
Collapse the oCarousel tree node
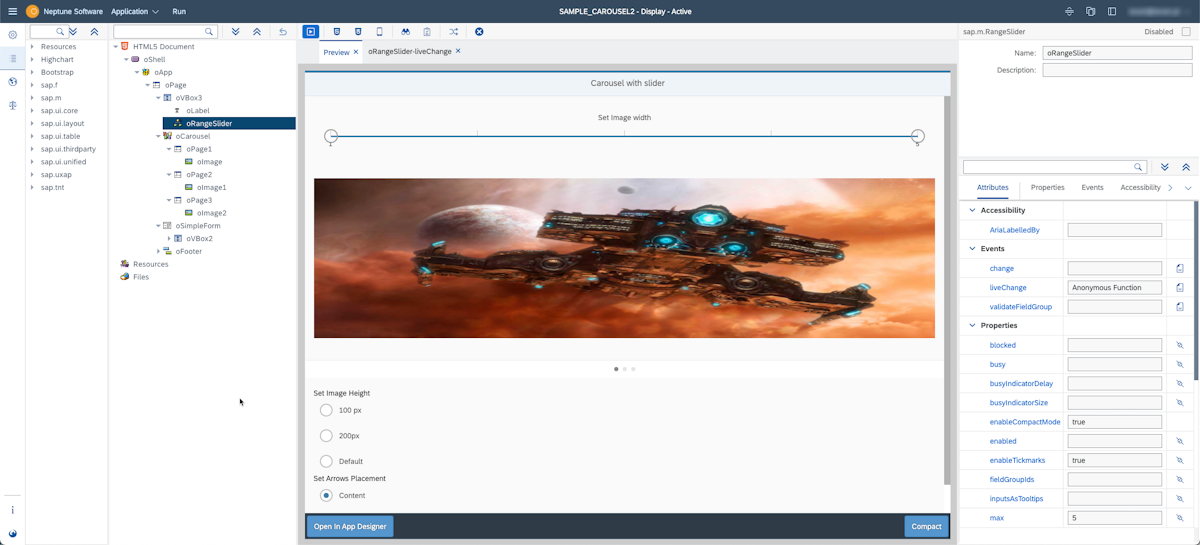[158, 136]
